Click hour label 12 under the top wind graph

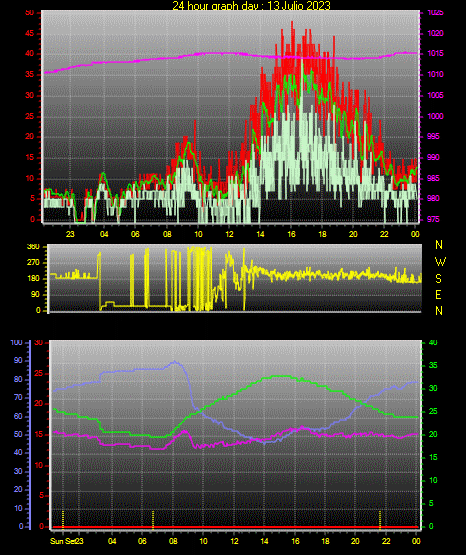tap(229, 234)
